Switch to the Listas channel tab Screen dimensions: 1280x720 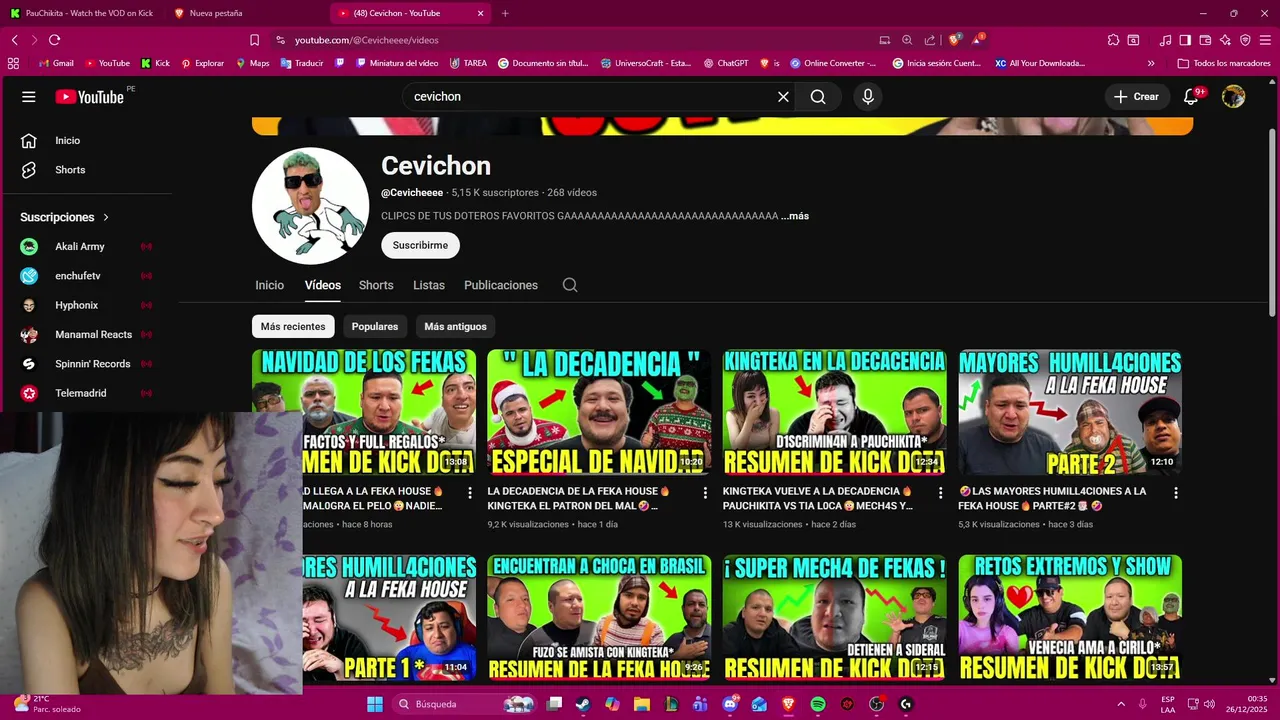pyautogui.click(x=429, y=285)
